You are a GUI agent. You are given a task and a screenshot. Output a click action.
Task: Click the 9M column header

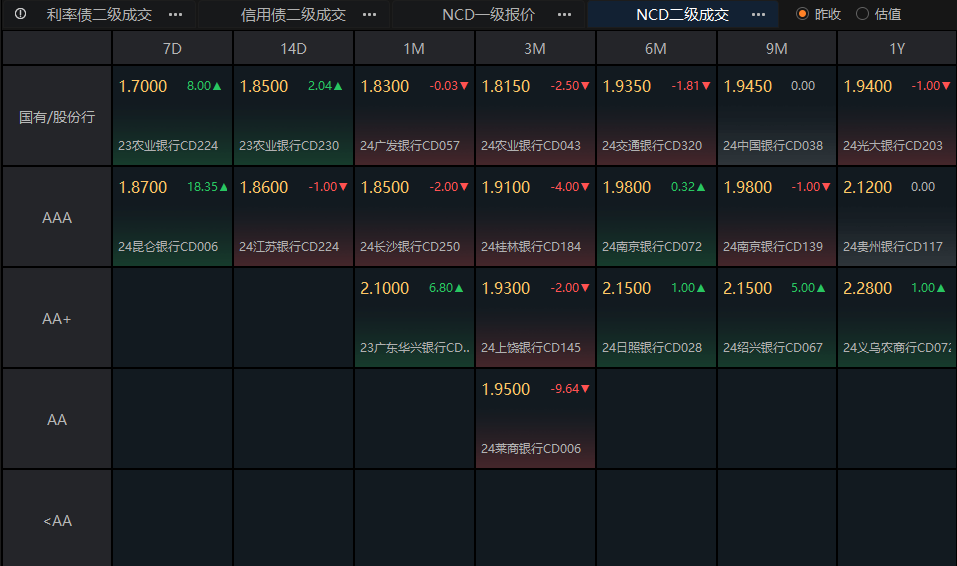(x=776, y=48)
